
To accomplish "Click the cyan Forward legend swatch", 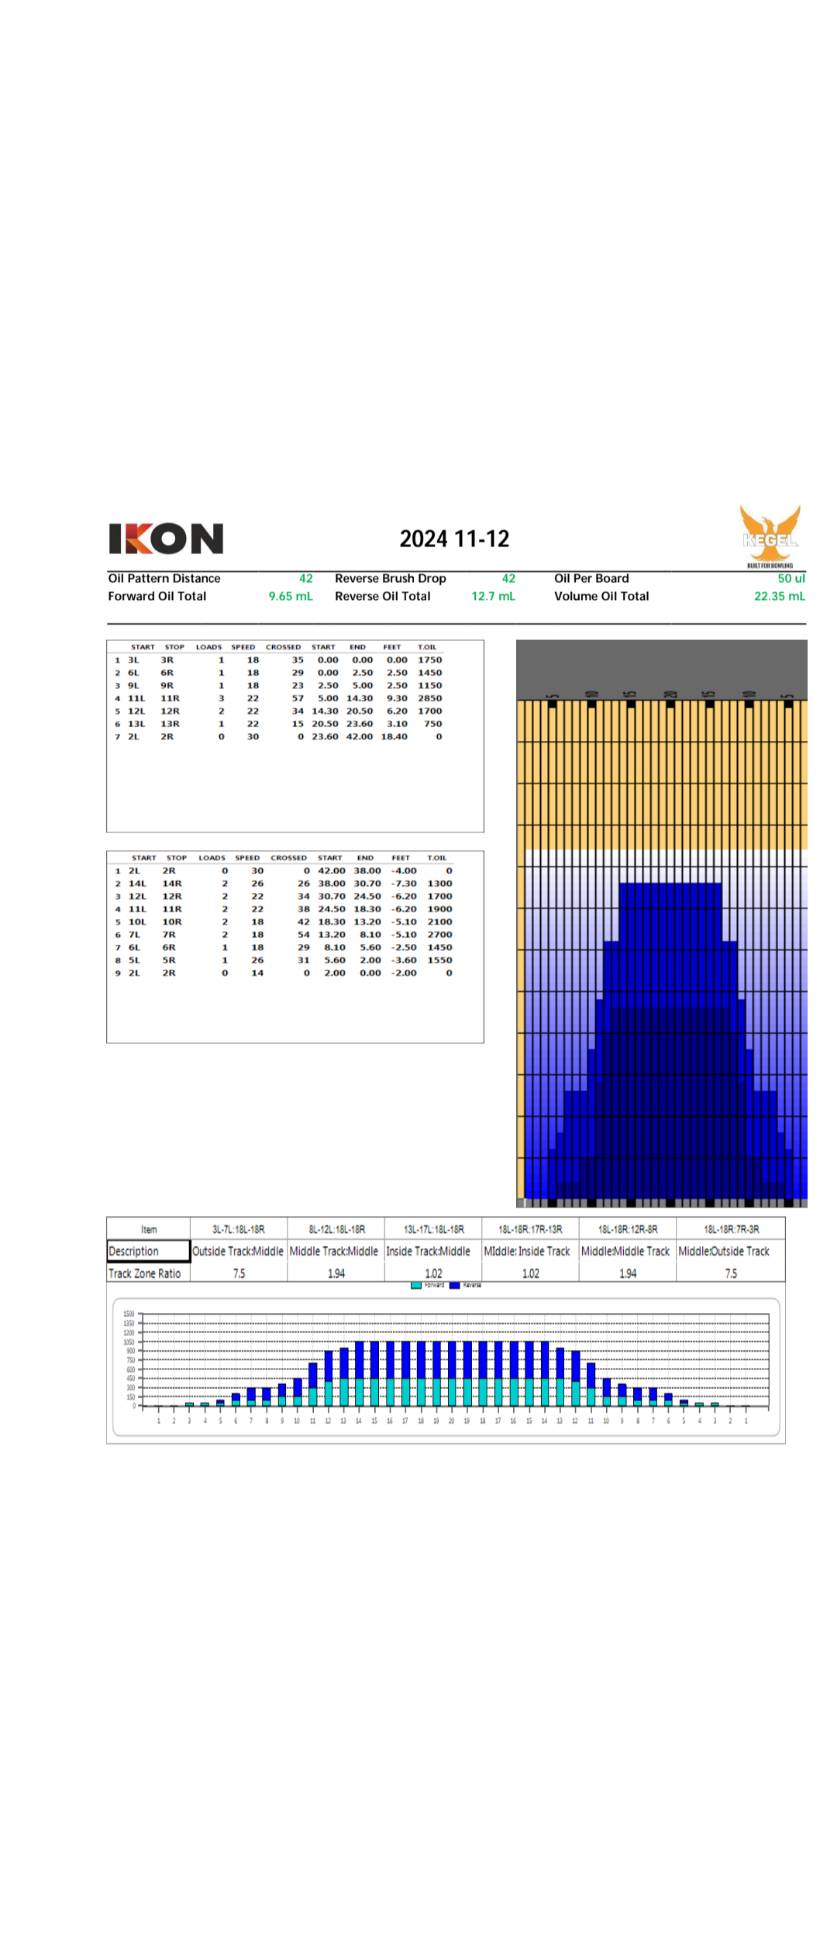I will coord(416,1285).
